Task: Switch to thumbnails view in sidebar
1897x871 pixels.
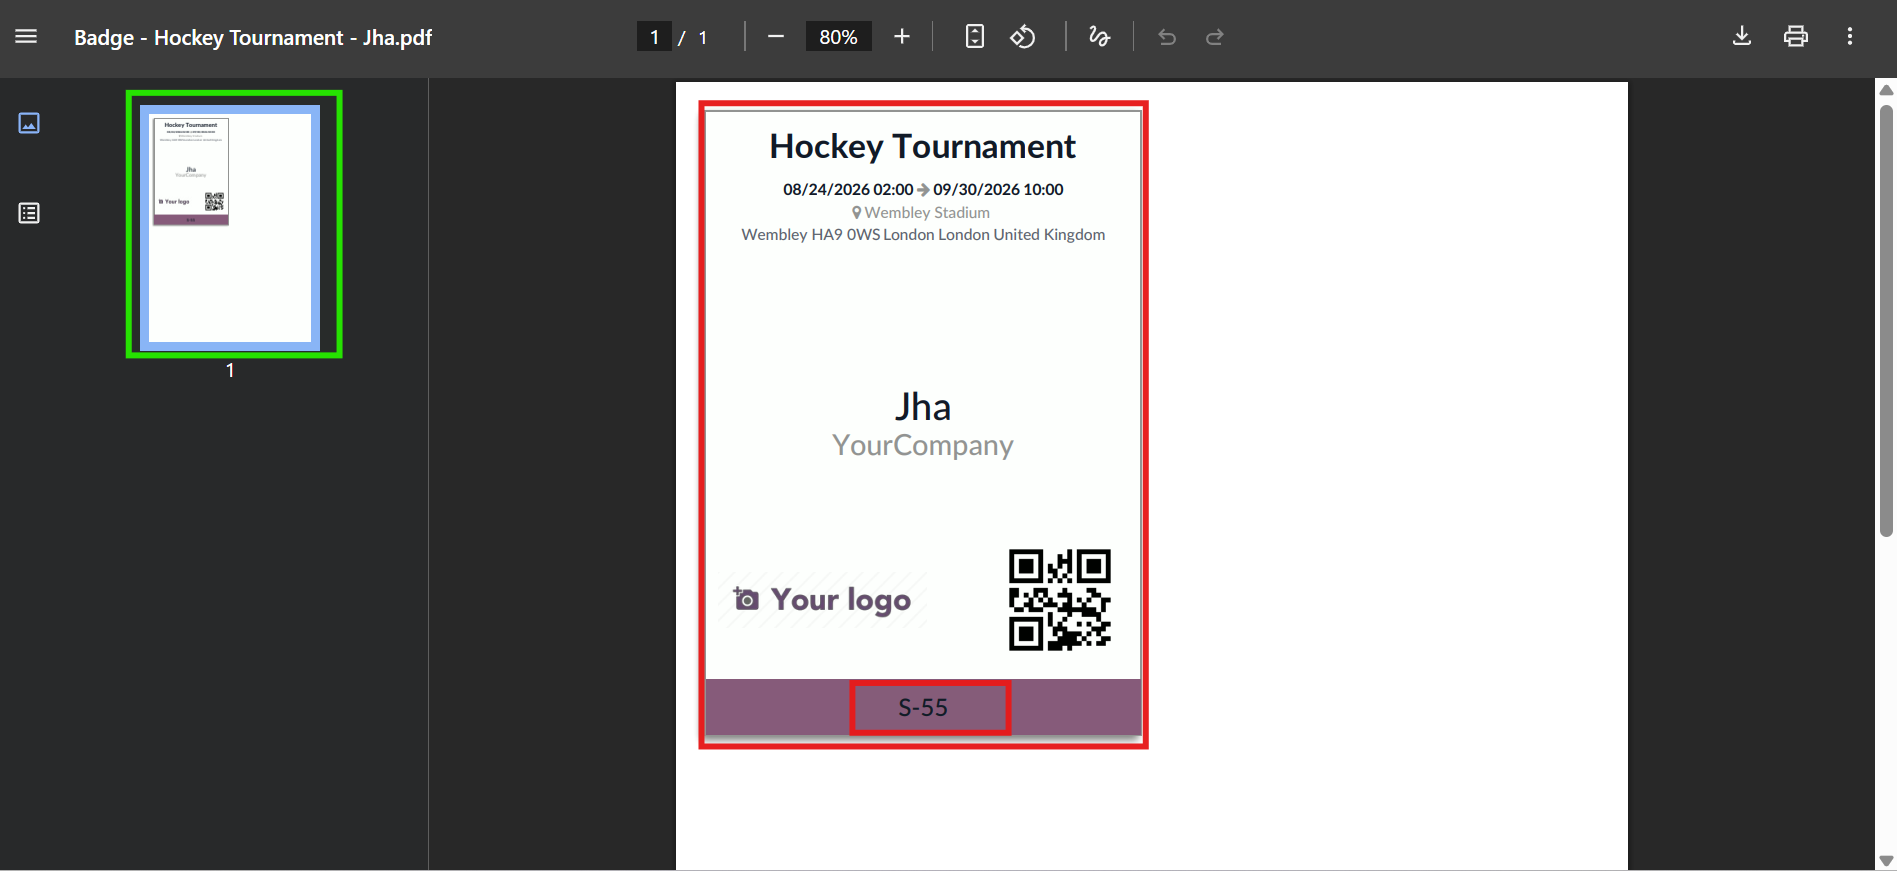Action: (29, 123)
